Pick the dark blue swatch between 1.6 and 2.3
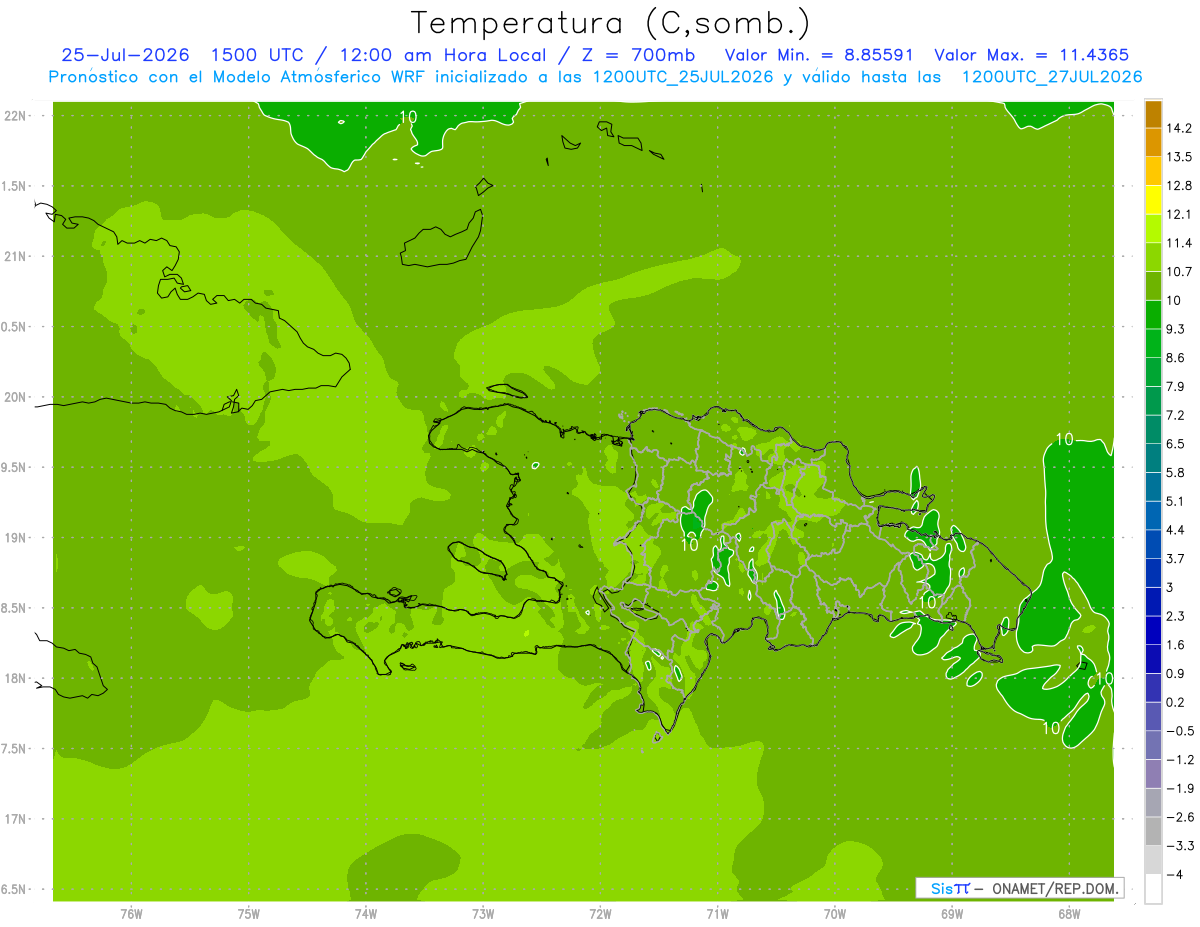 click(1153, 630)
